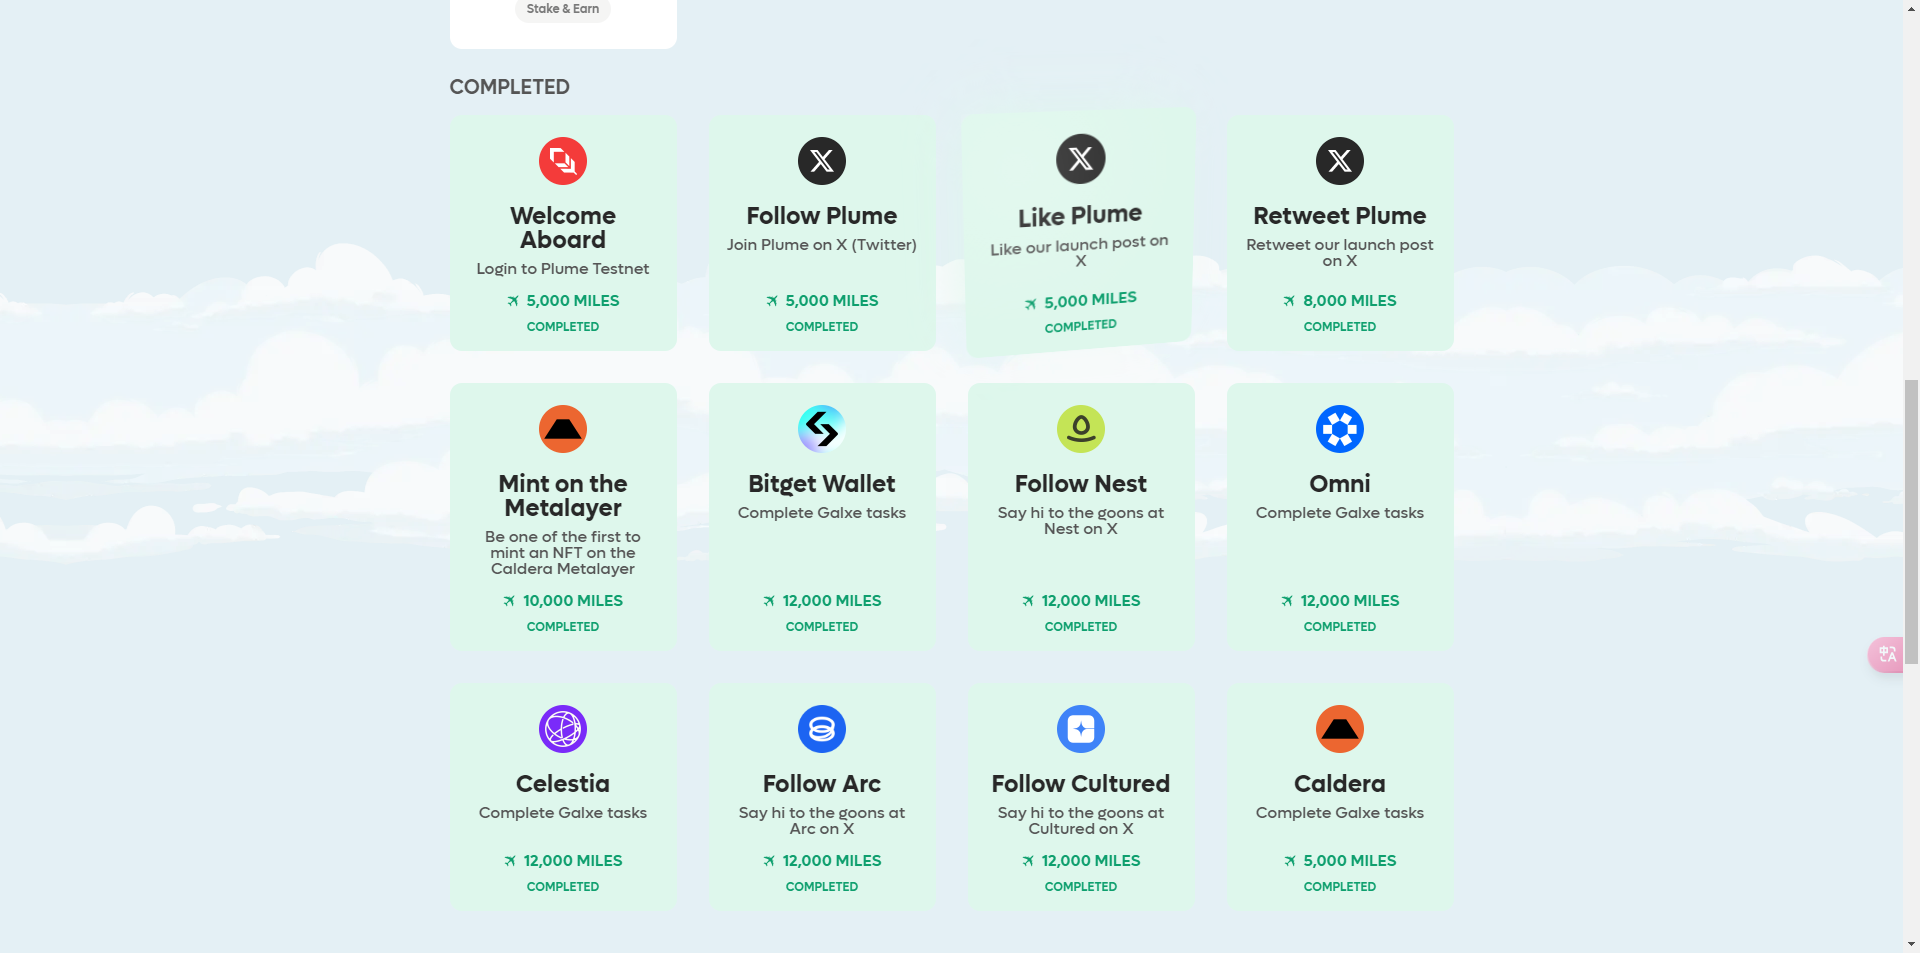Open the Like Plume card title
This screenshot has width=1920, height=953.
coord(1080,216)
